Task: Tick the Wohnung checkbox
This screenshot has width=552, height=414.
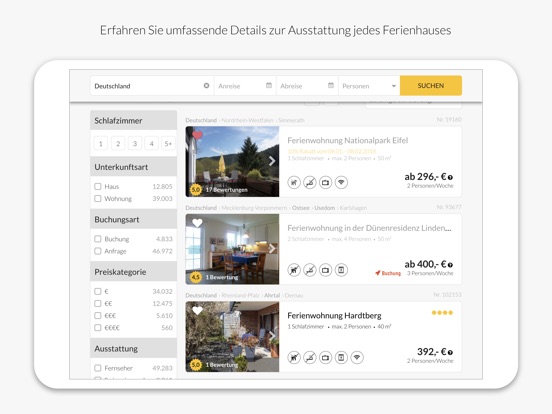Action: click(98, 199)
